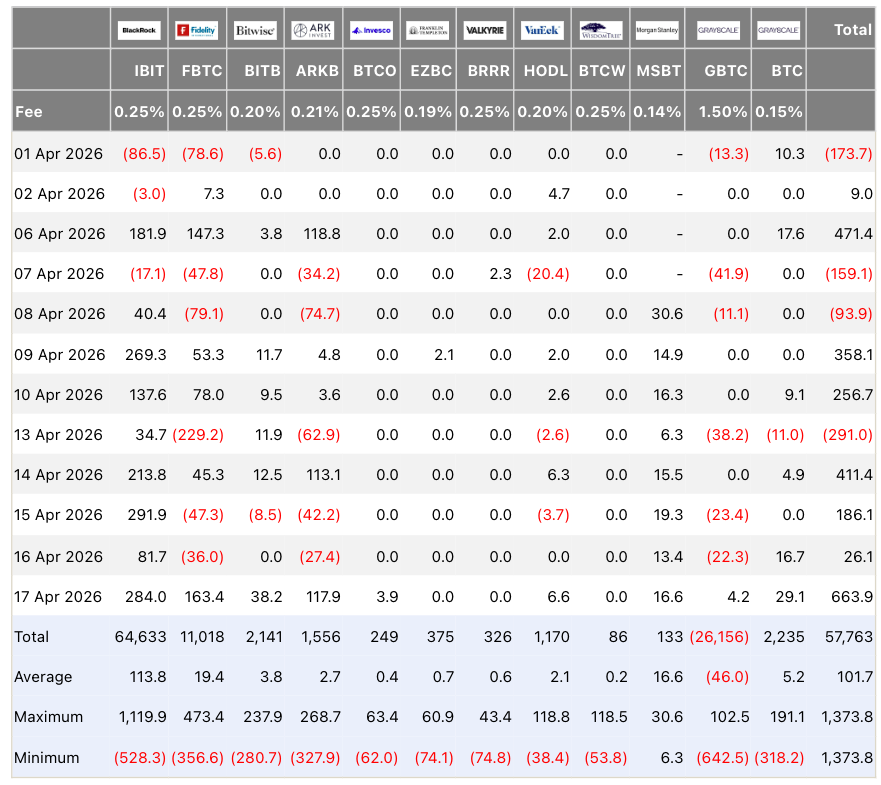Open the Invesco logo
The width and height of the screenshot is (881, 785).
[x=371, y=30]
